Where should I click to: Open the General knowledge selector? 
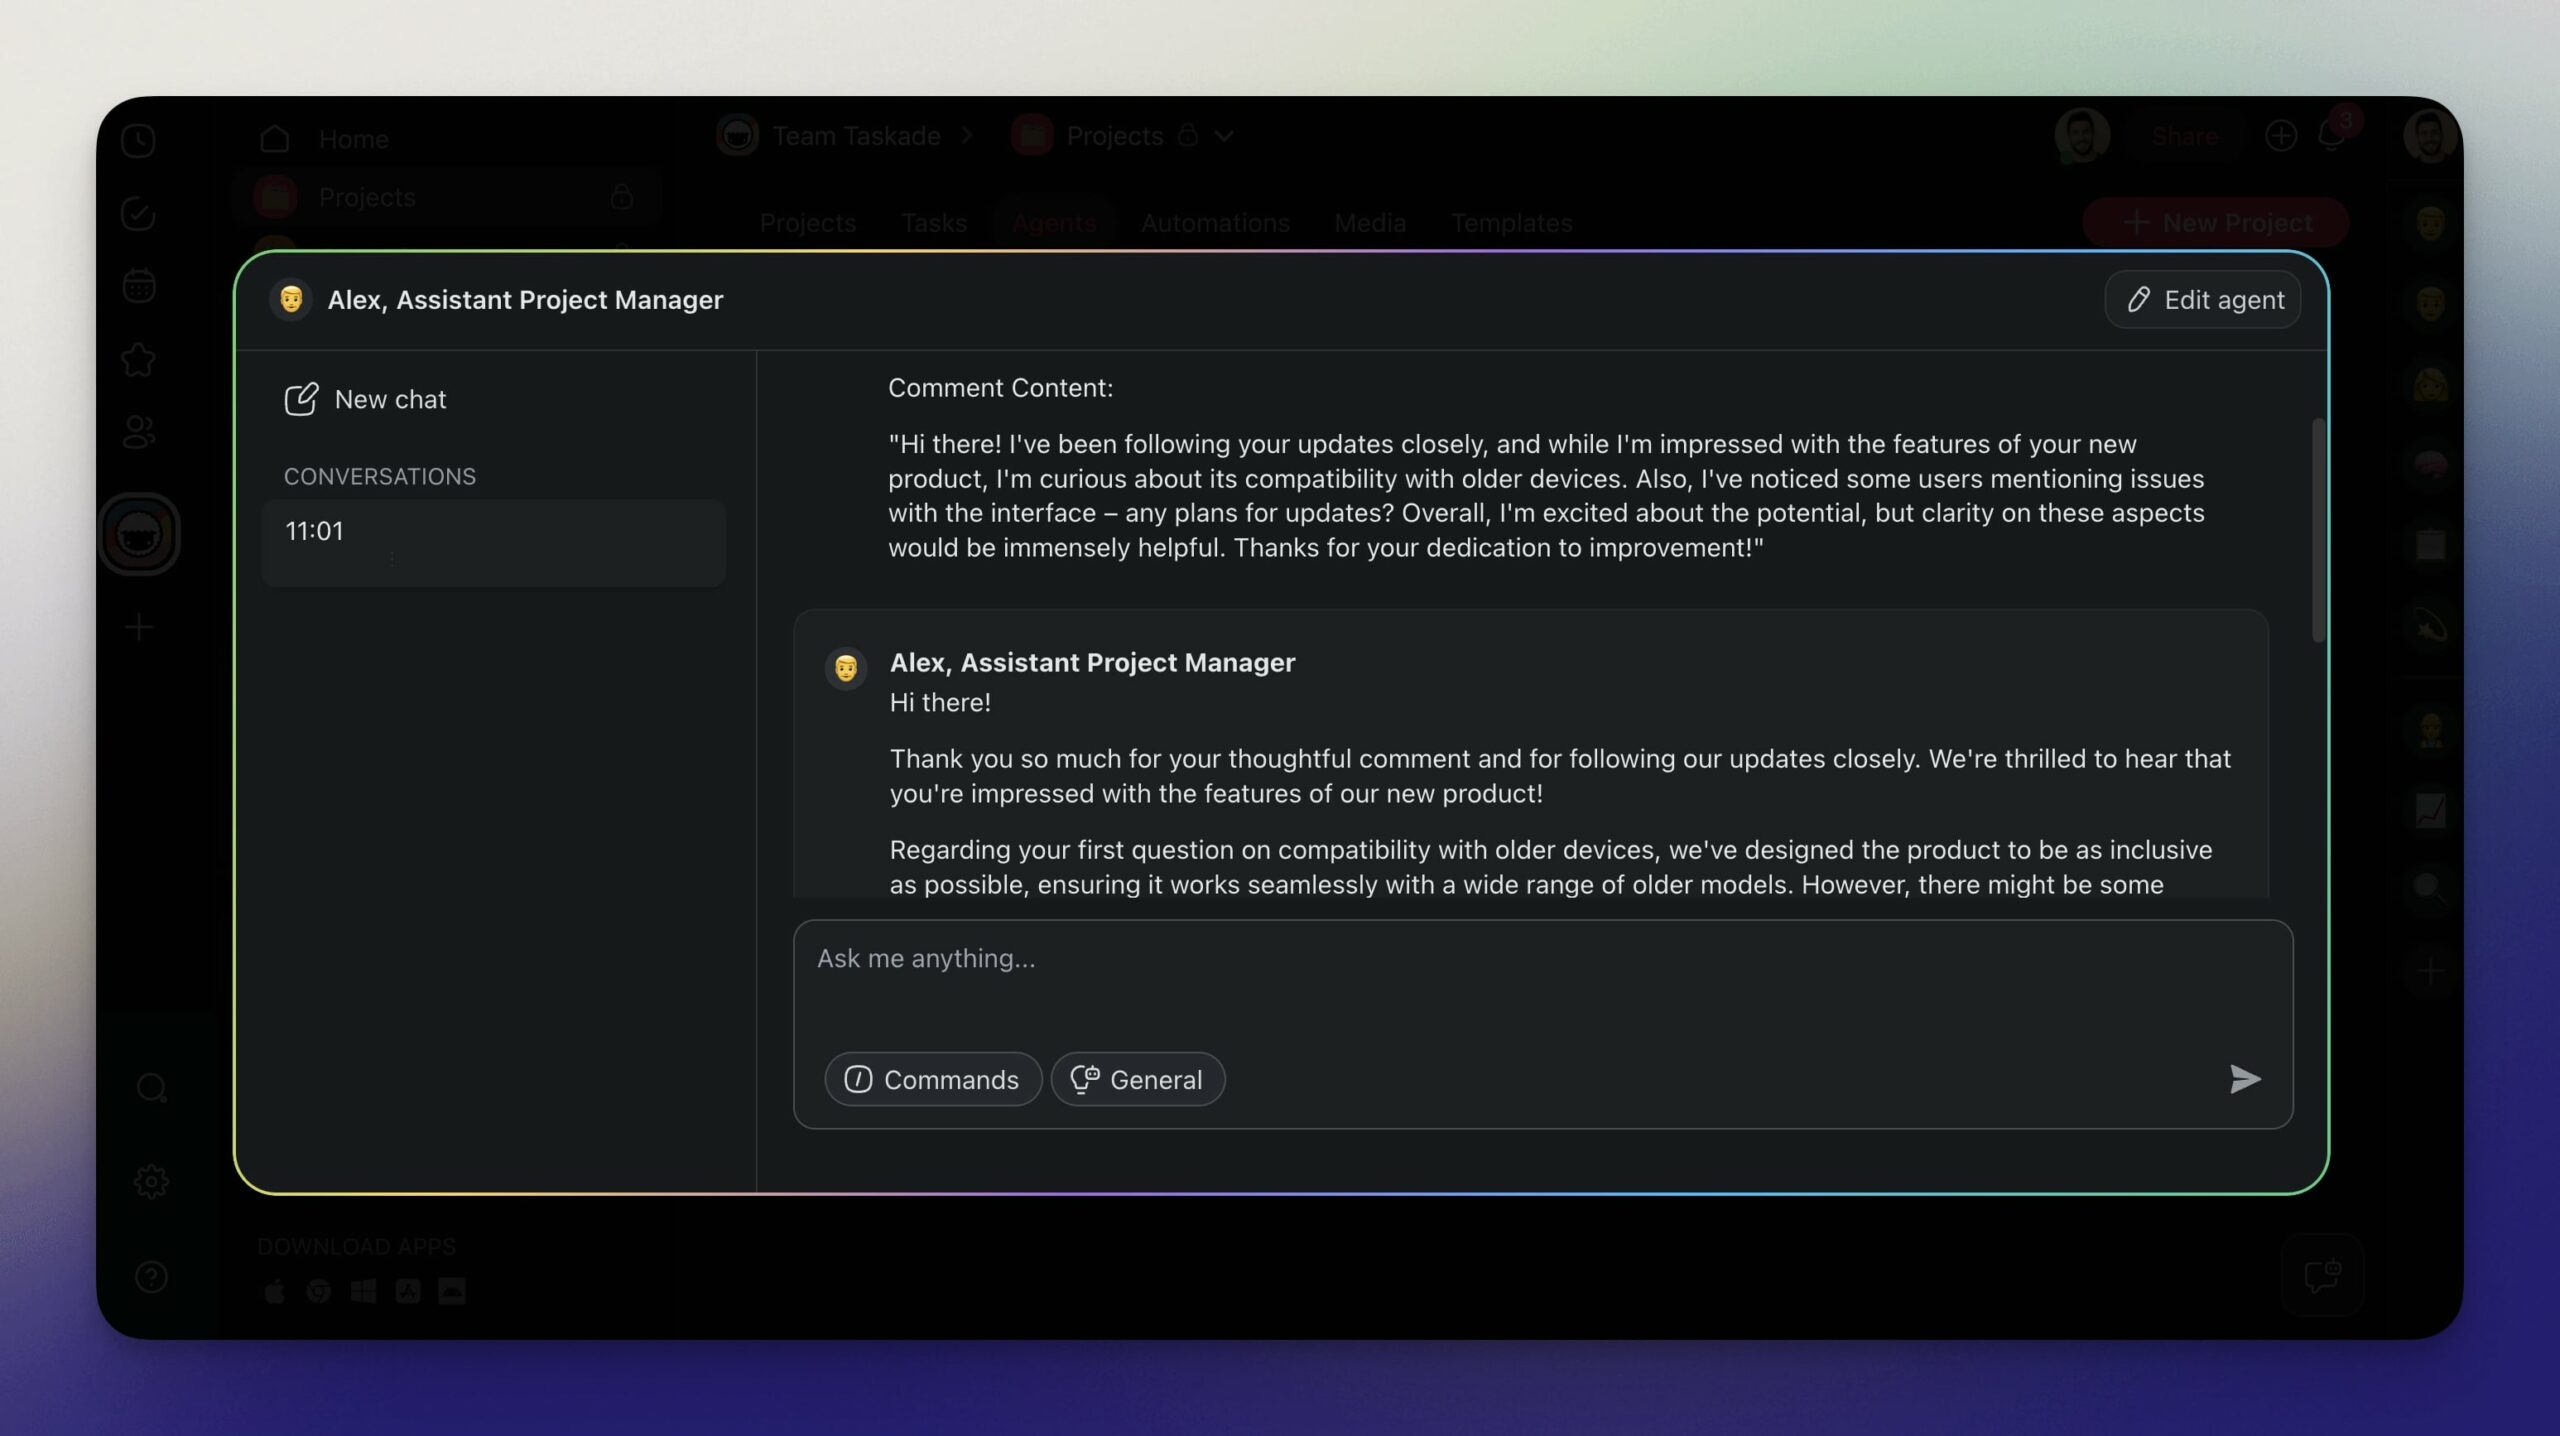(x=1137, y=1079)
